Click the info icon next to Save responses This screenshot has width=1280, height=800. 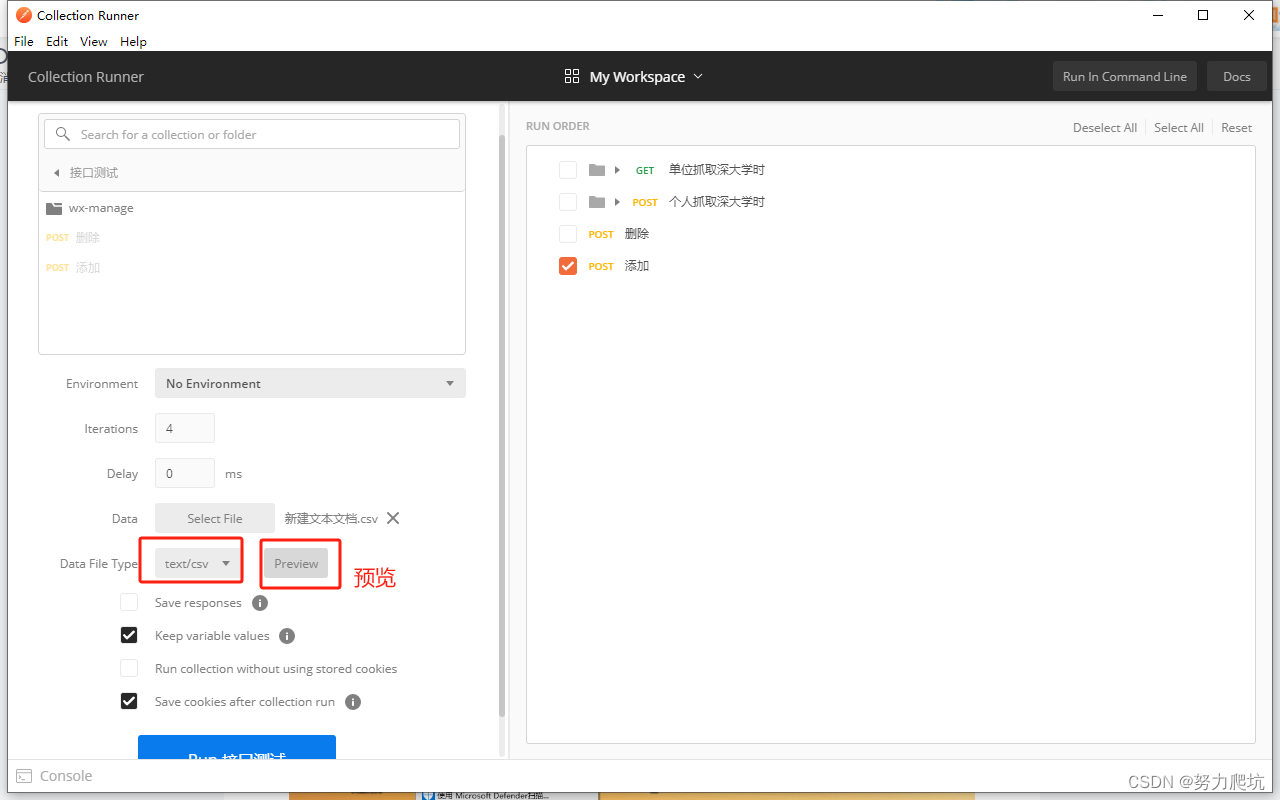259,602
